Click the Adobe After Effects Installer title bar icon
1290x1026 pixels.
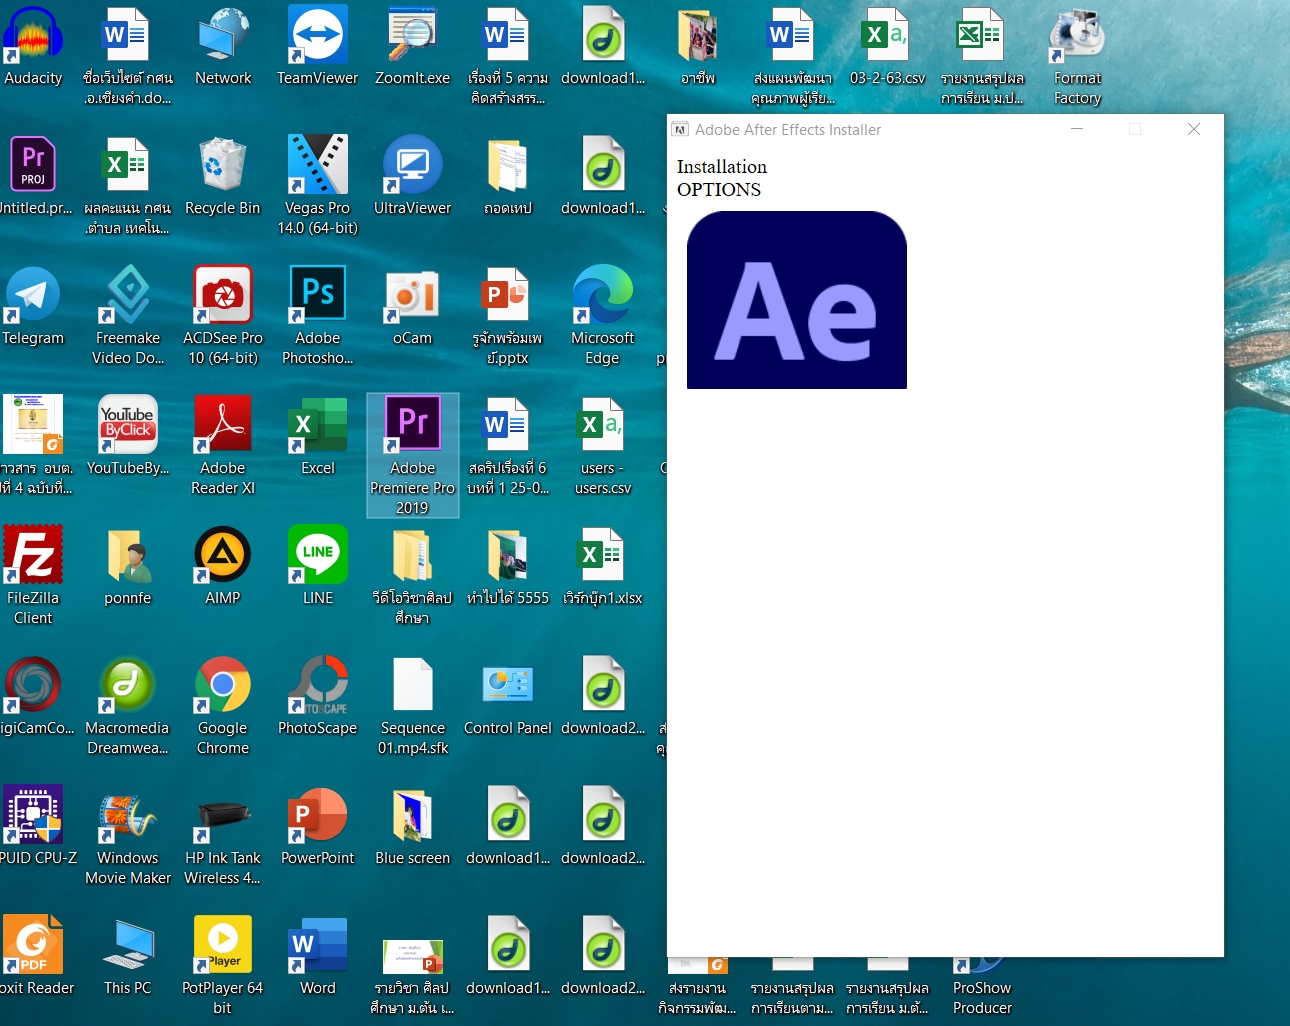click(x=680, y=130)
